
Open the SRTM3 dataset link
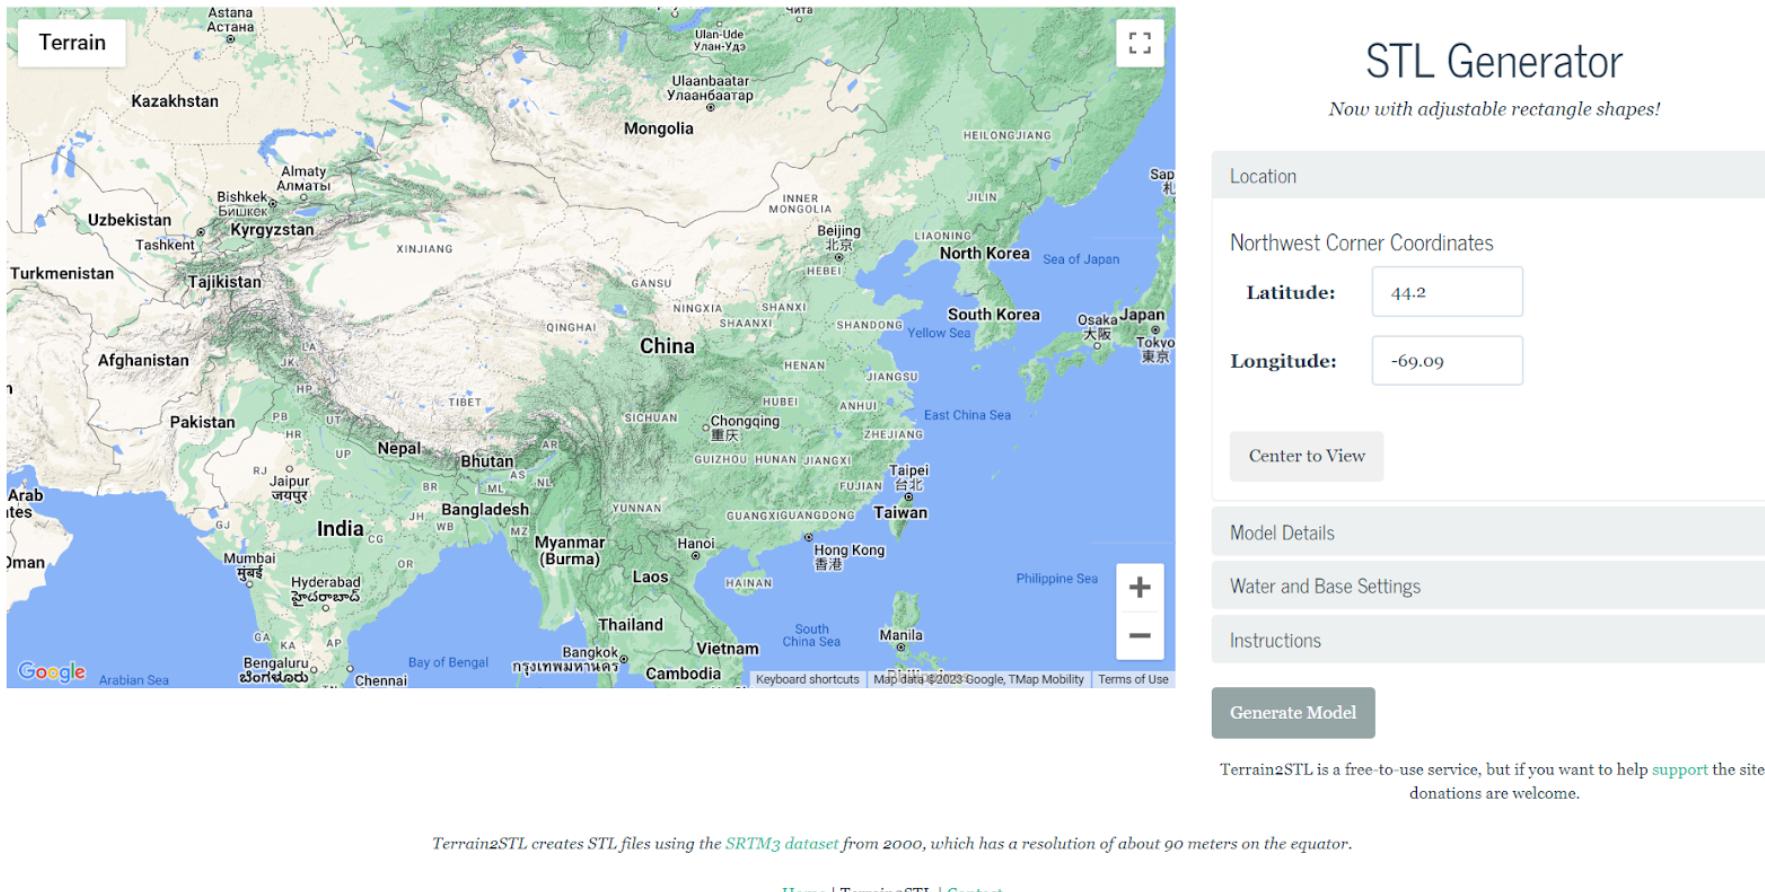click(x=782, y=843)
